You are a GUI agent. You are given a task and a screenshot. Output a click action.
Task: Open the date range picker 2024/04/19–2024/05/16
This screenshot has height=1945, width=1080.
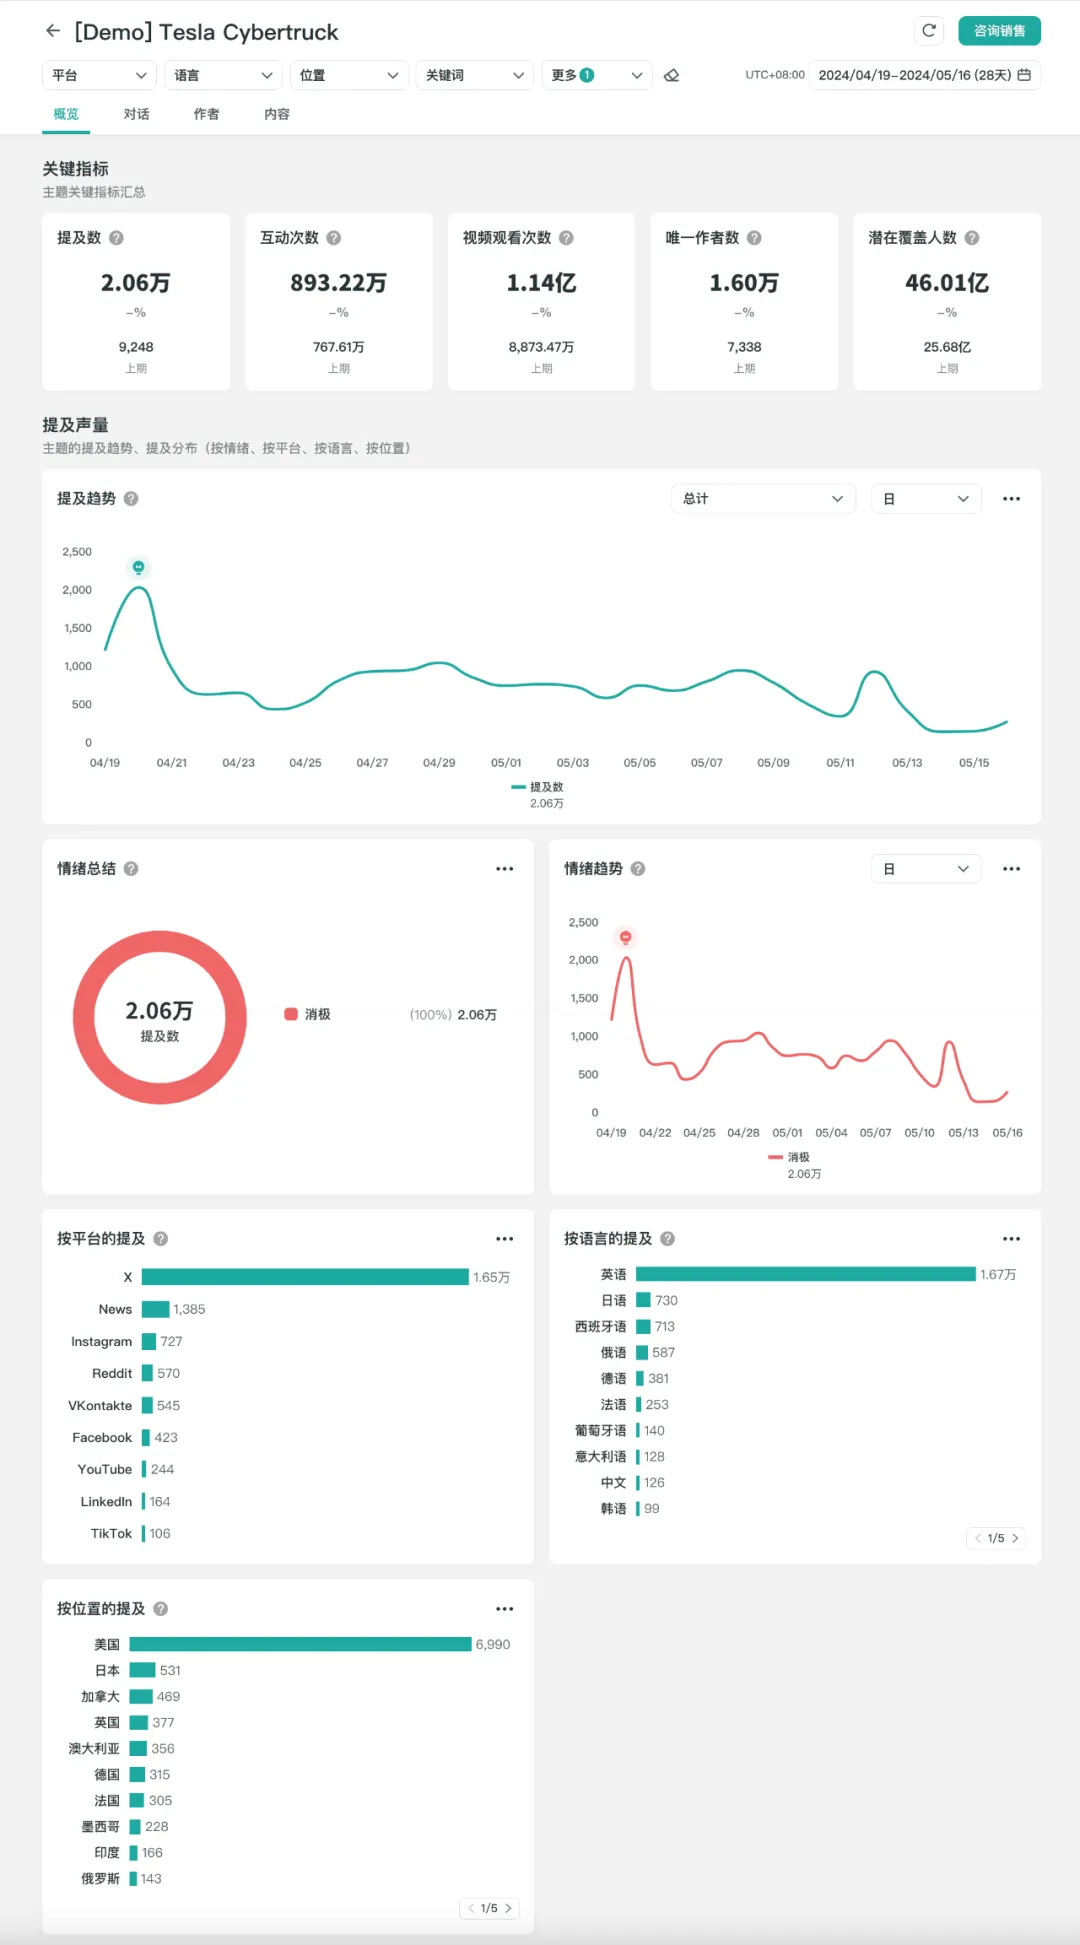924,75
